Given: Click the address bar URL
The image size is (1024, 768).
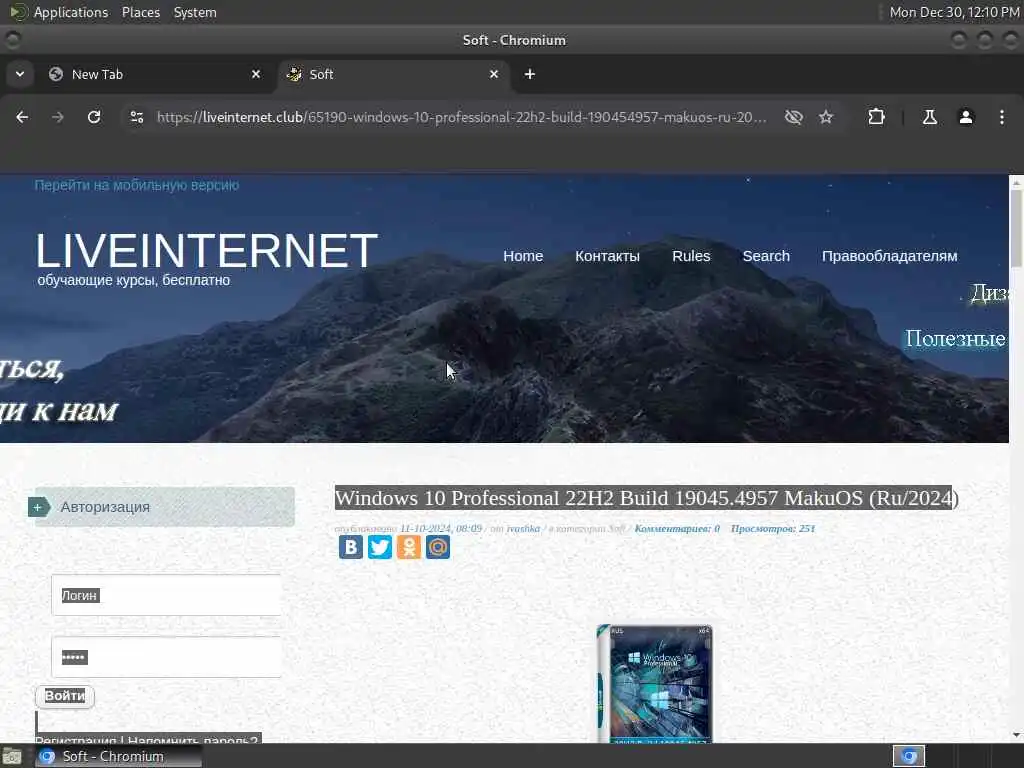Looking at the screenshot, I should coord(461,117).
